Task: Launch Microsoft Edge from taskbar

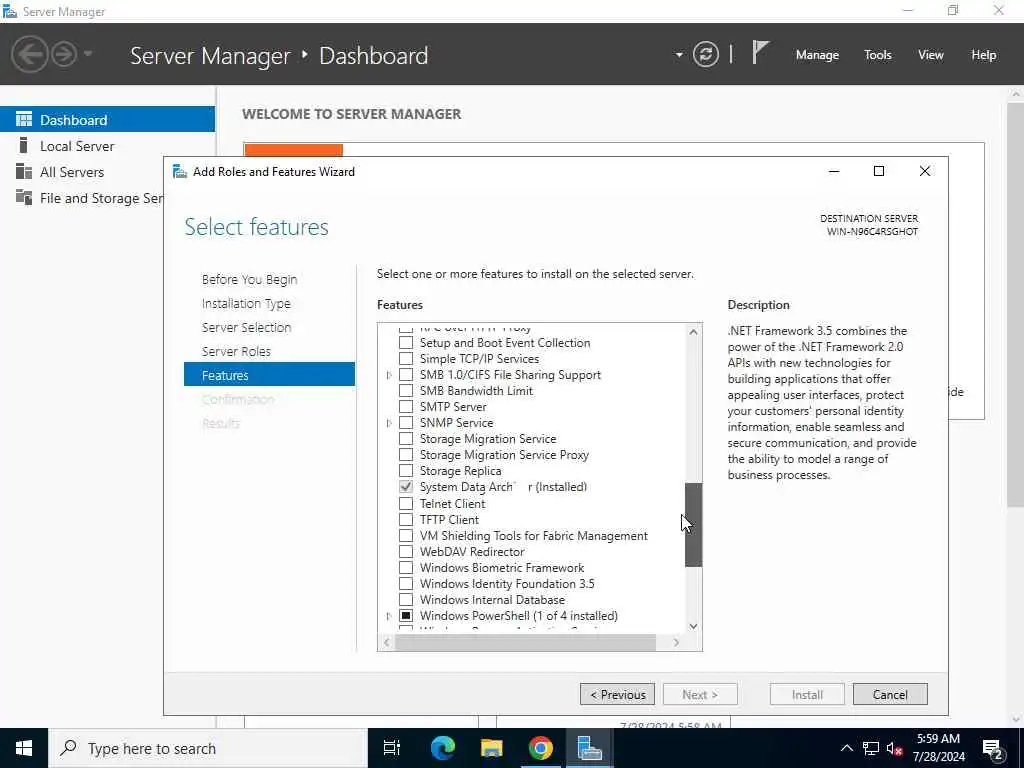Action: [x=442, y=748]
